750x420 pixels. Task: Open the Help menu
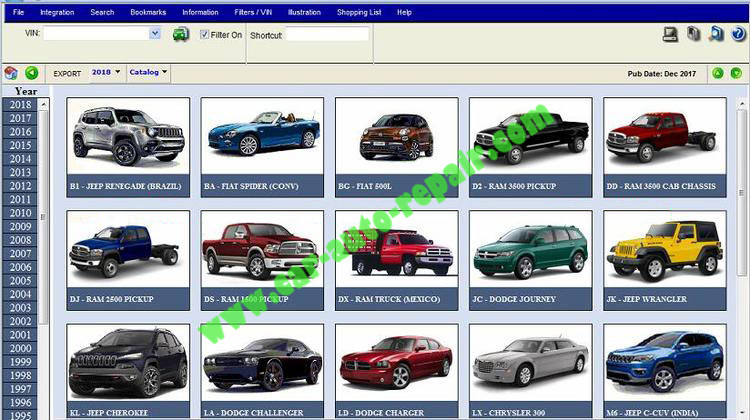tap(404, 12)
